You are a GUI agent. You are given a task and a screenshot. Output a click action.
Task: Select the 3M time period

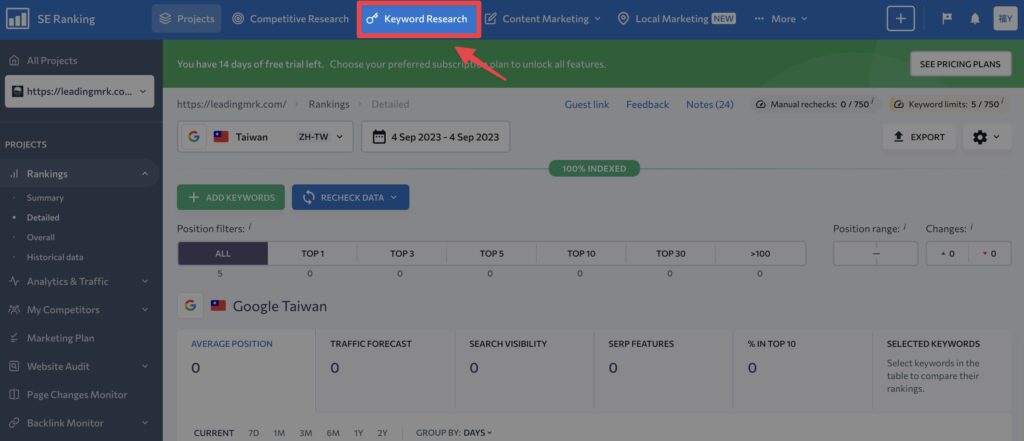tap(306, 433)
